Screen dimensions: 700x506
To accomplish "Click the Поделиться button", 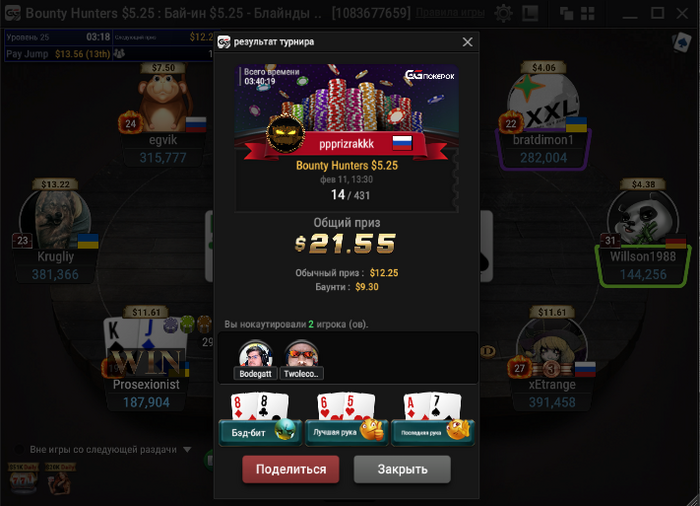I will 291,469.
